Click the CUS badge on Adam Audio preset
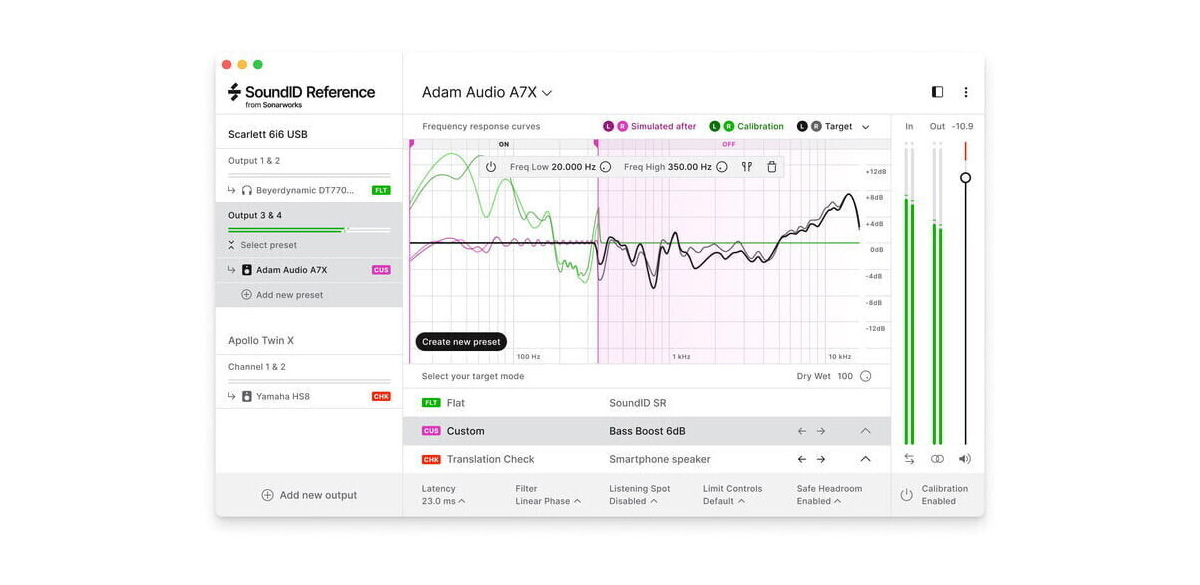The height and width of the screenshot is (585, 1200). (381, 270)
